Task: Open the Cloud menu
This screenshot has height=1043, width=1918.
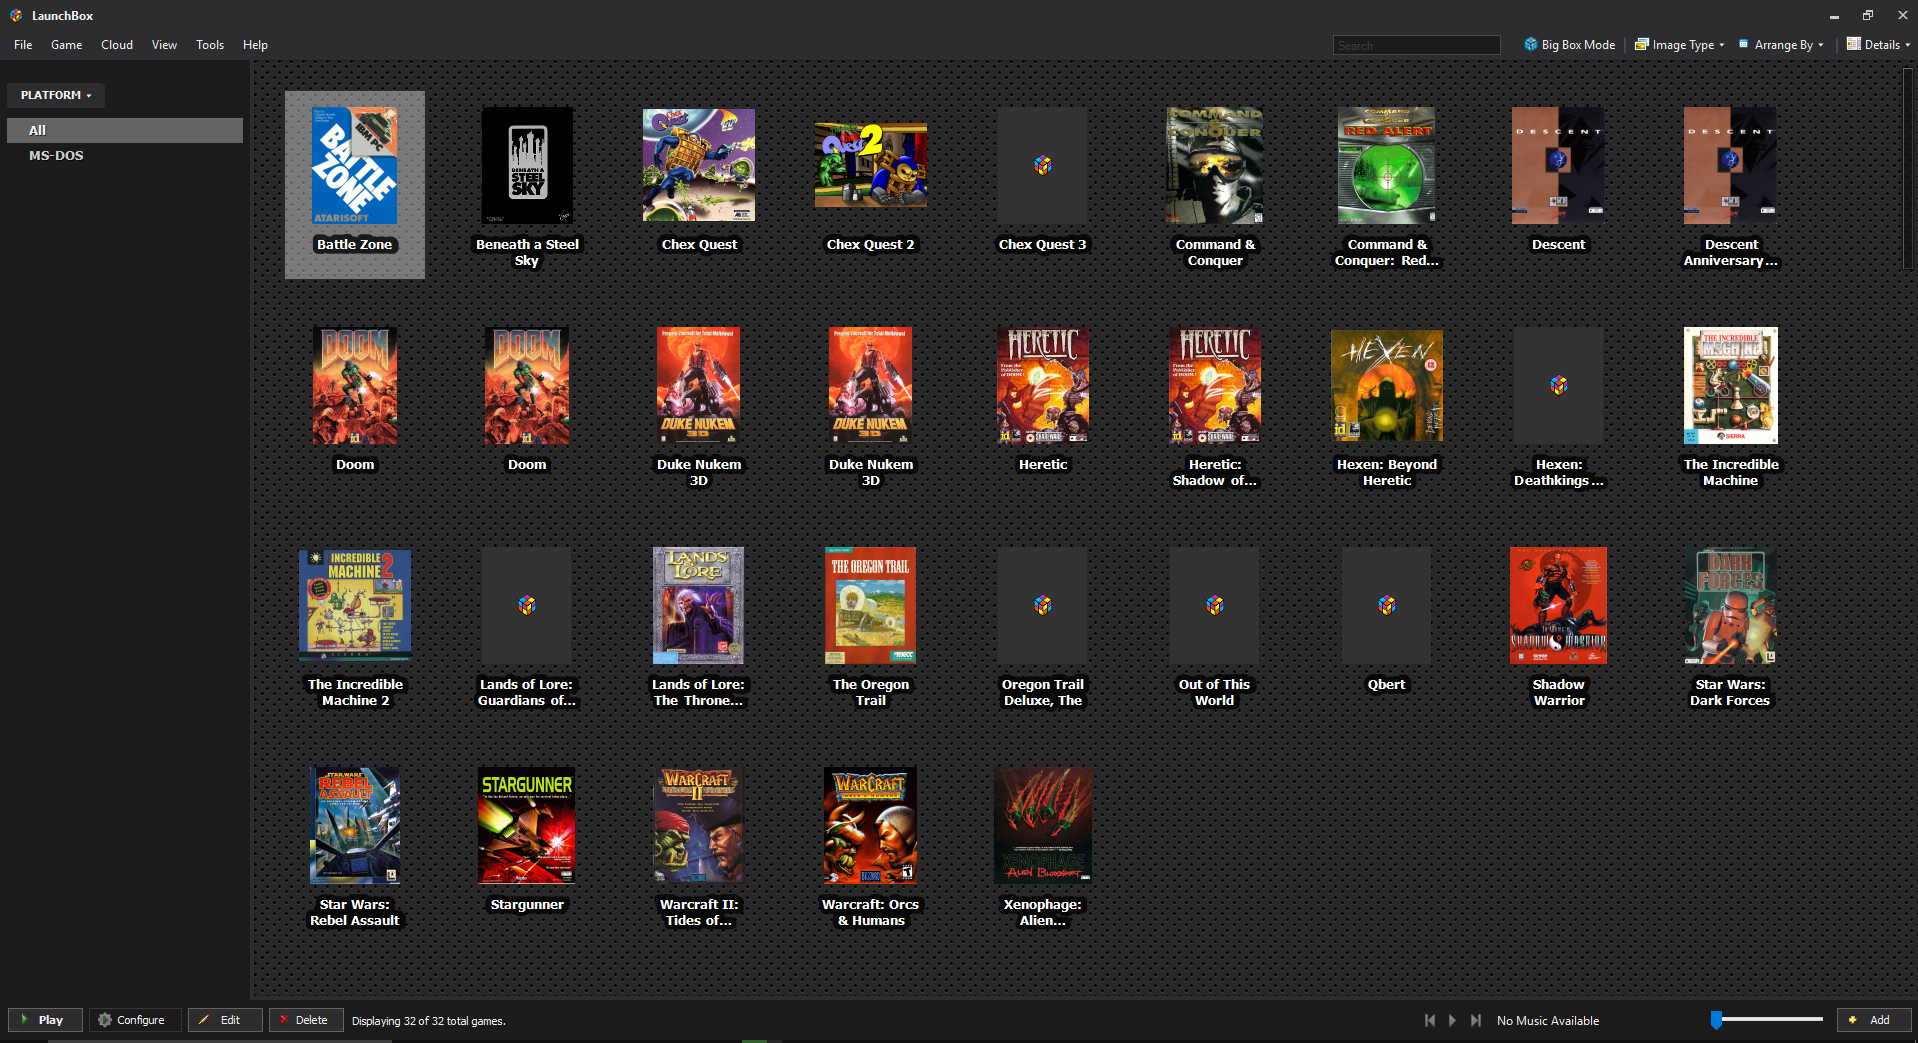Action: point(117,45)
